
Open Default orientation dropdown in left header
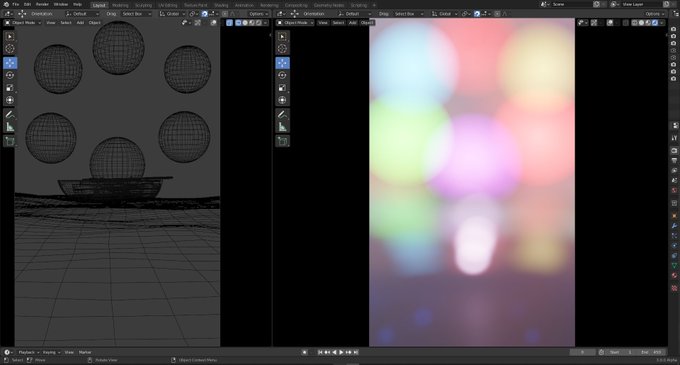click(82, 14)
